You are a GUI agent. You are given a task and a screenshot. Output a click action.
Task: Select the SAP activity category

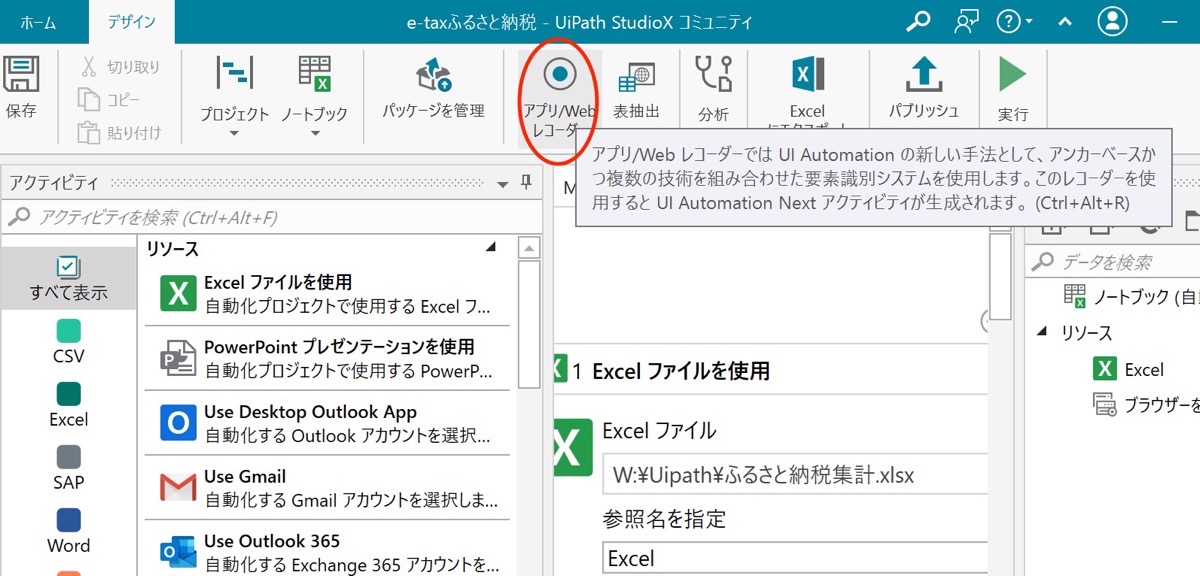(68, 469)
